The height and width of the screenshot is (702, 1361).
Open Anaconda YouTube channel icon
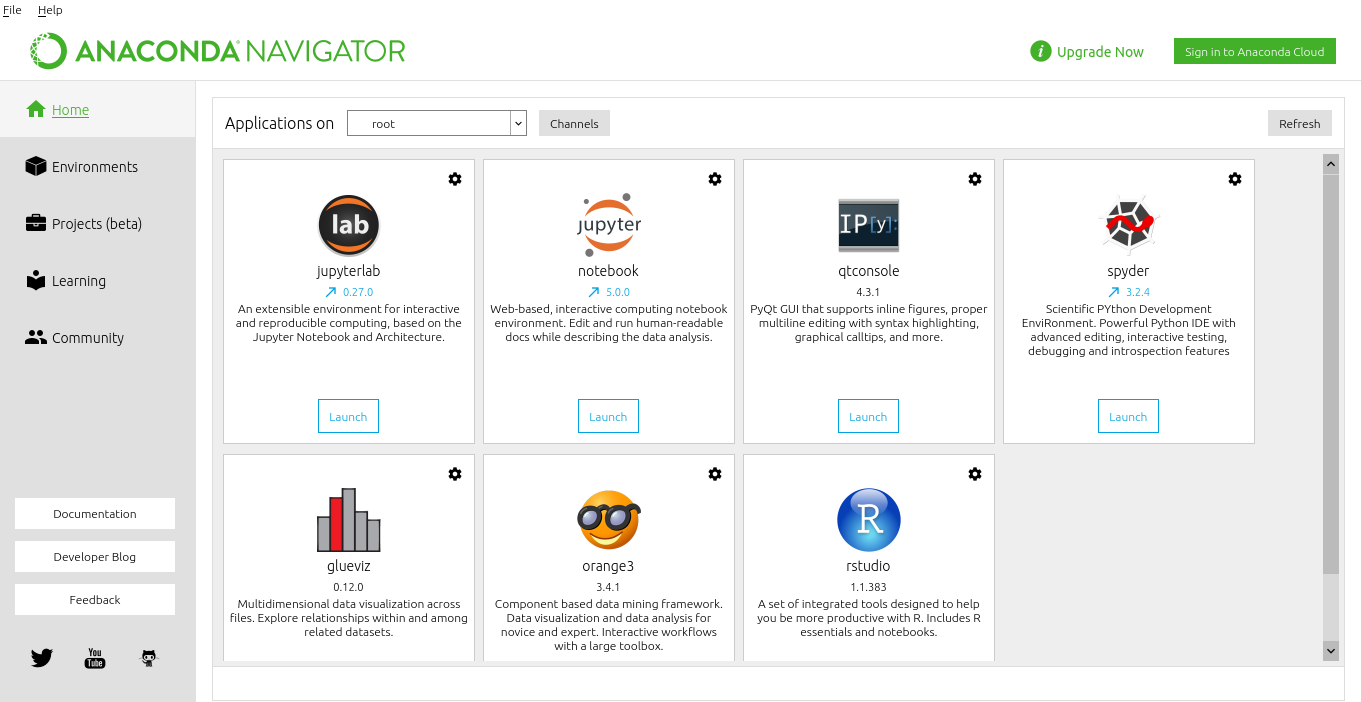coord(95,658)
